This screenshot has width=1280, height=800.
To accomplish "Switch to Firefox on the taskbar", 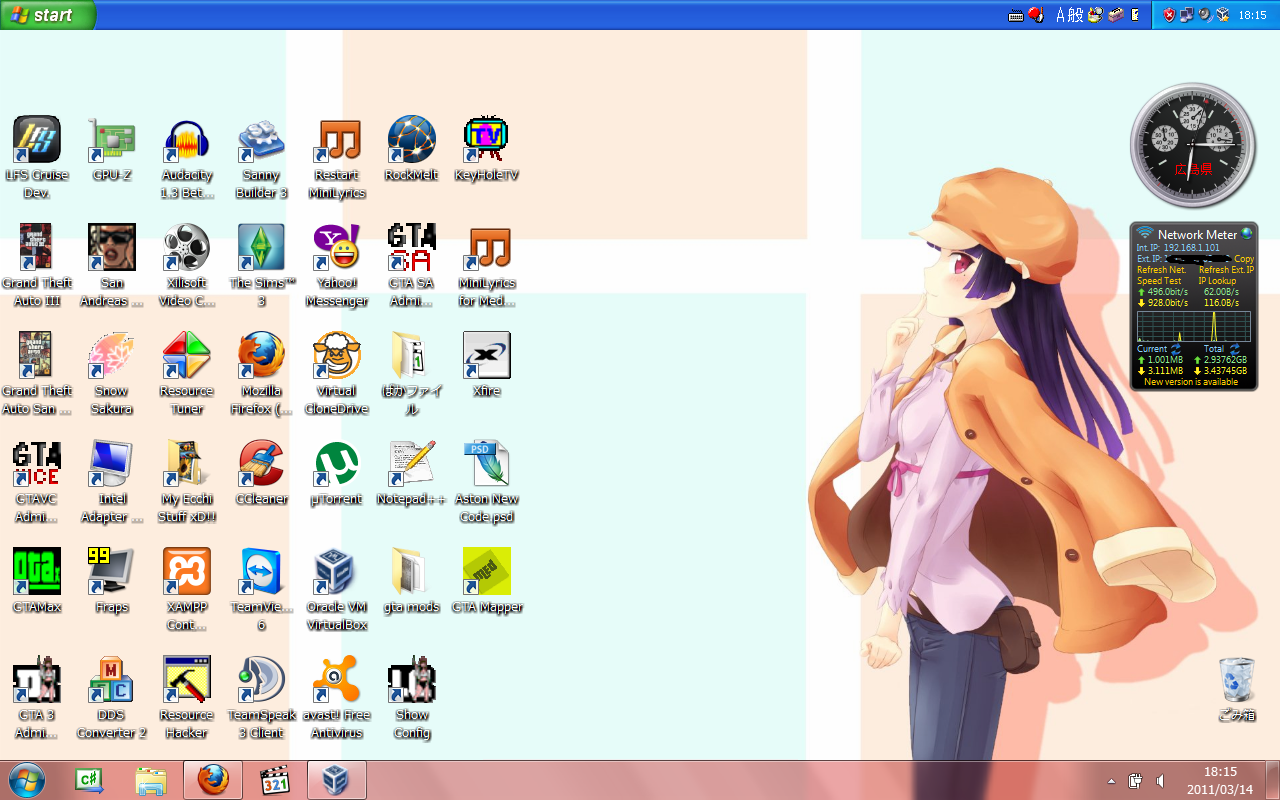I will [x=213, y=780].
